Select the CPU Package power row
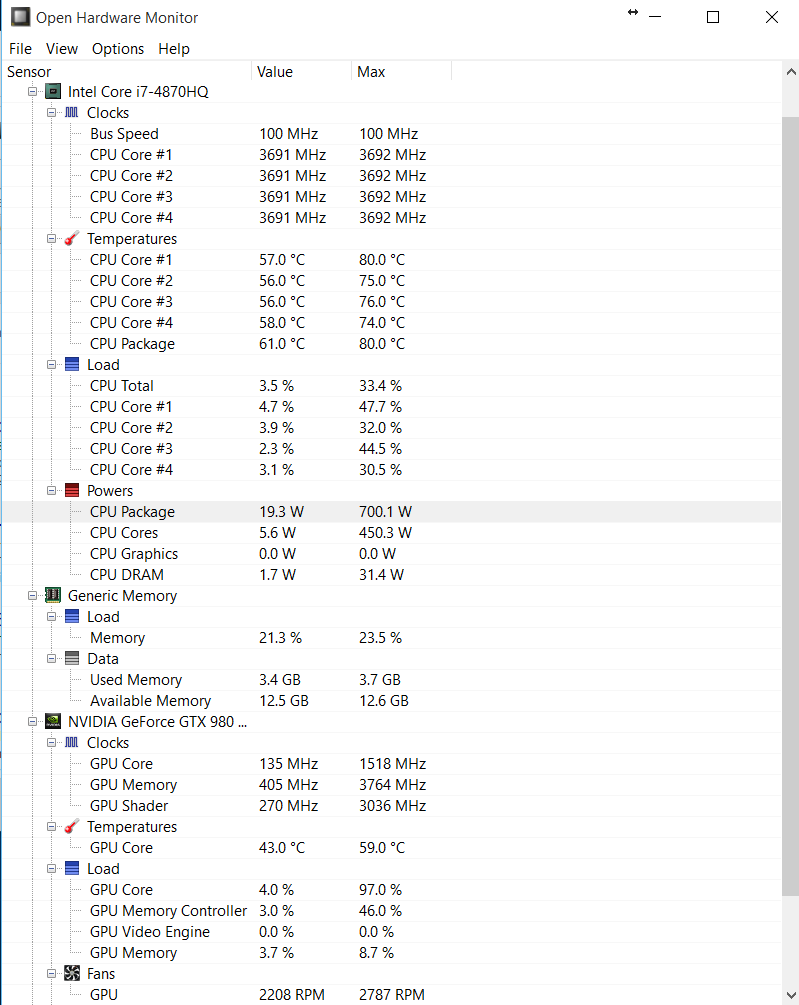 (x=132, y=511)
